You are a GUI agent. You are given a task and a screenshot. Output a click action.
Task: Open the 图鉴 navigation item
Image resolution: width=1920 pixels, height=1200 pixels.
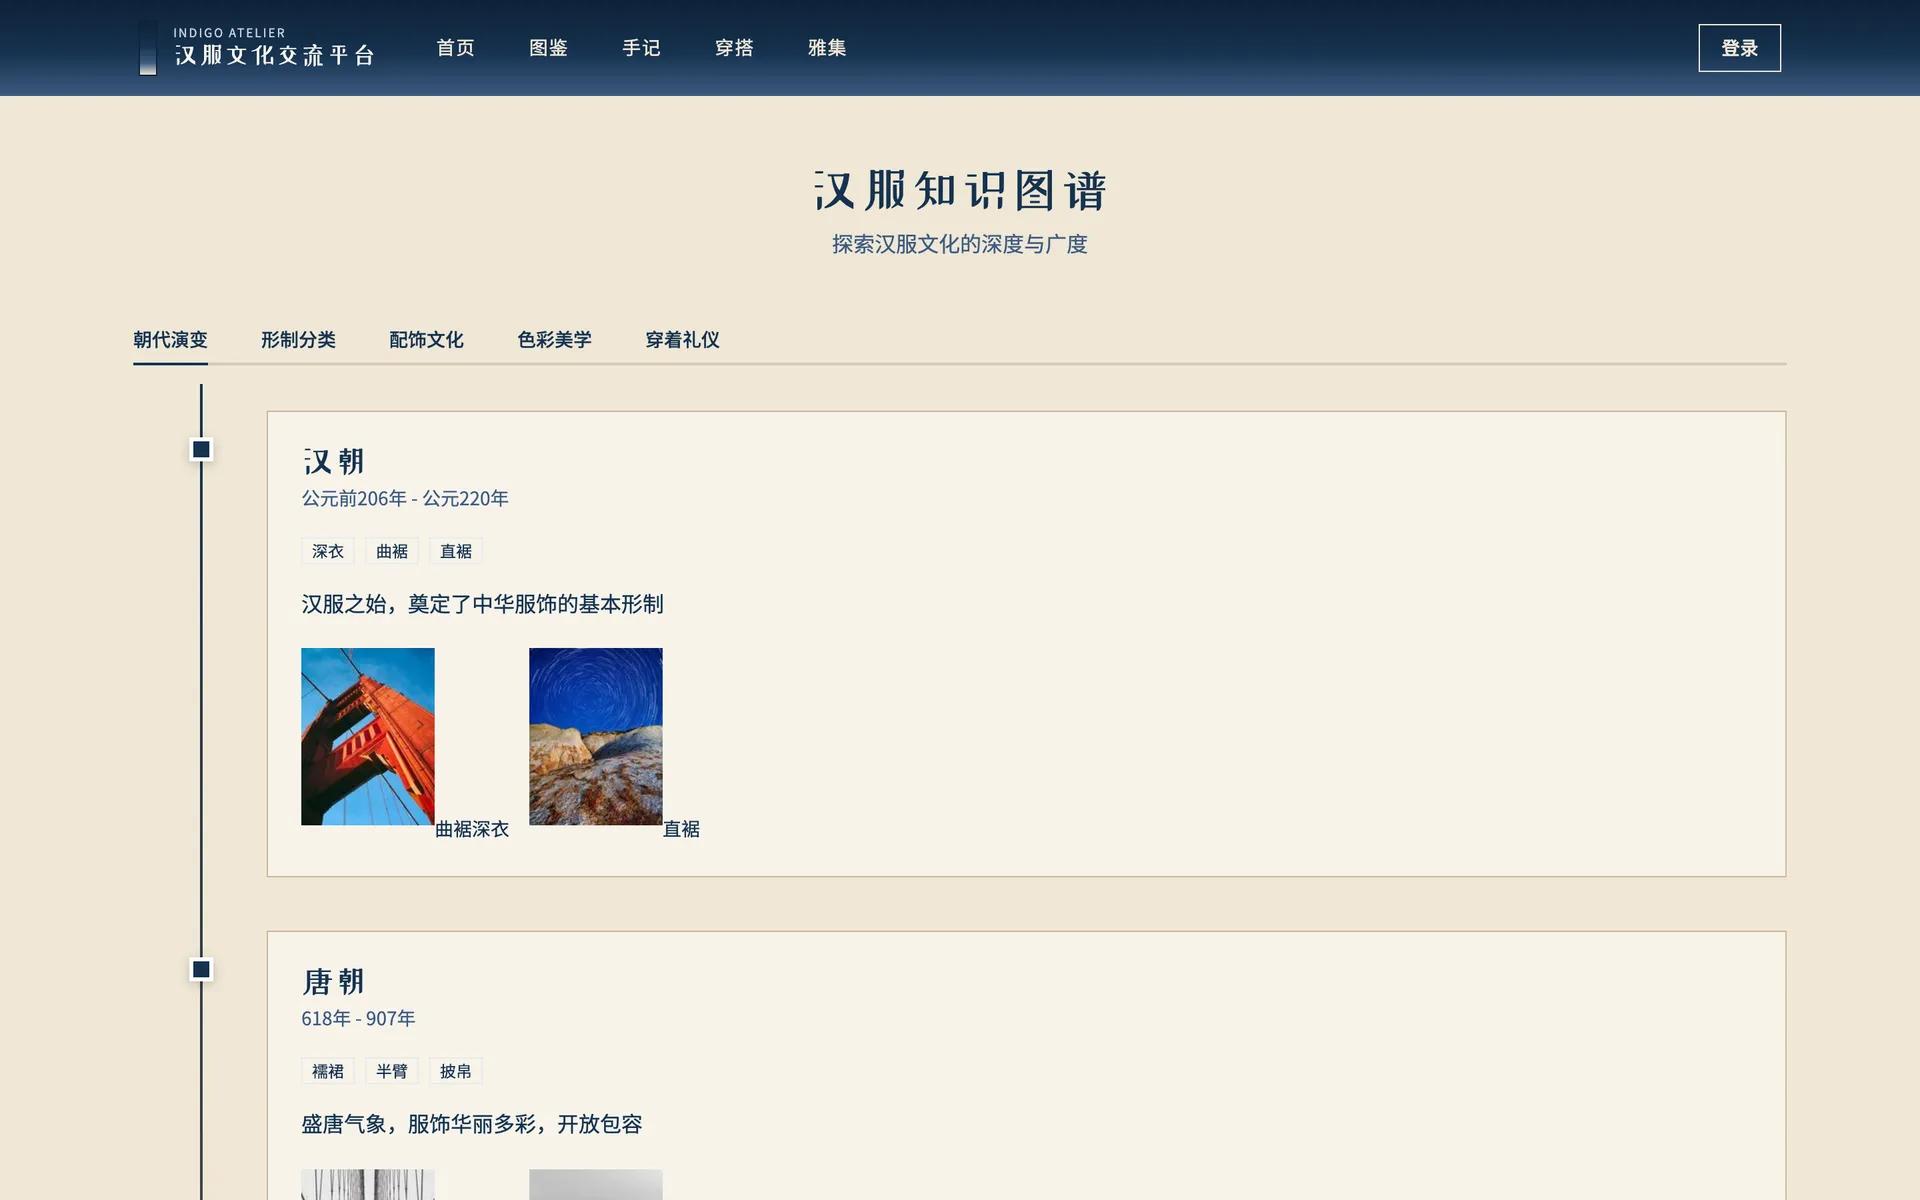coord(548,48)
